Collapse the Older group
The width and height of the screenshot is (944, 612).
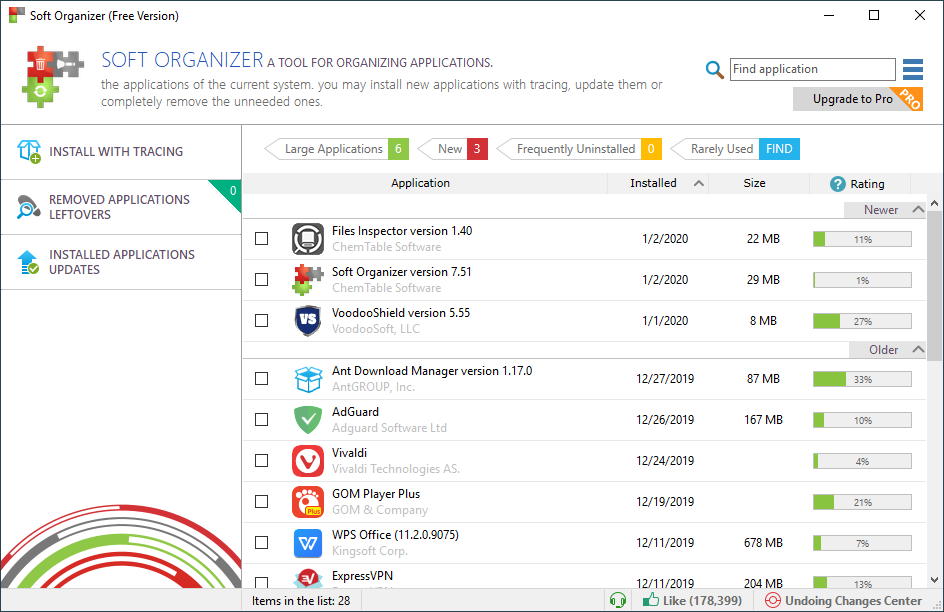(x=918, y=350)
